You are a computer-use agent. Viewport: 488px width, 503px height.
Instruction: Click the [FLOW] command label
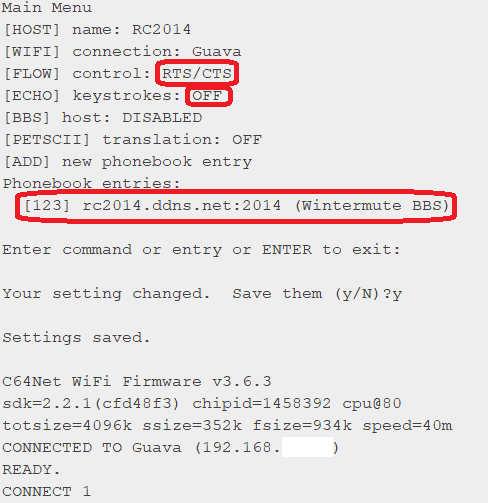click(32, 74)
